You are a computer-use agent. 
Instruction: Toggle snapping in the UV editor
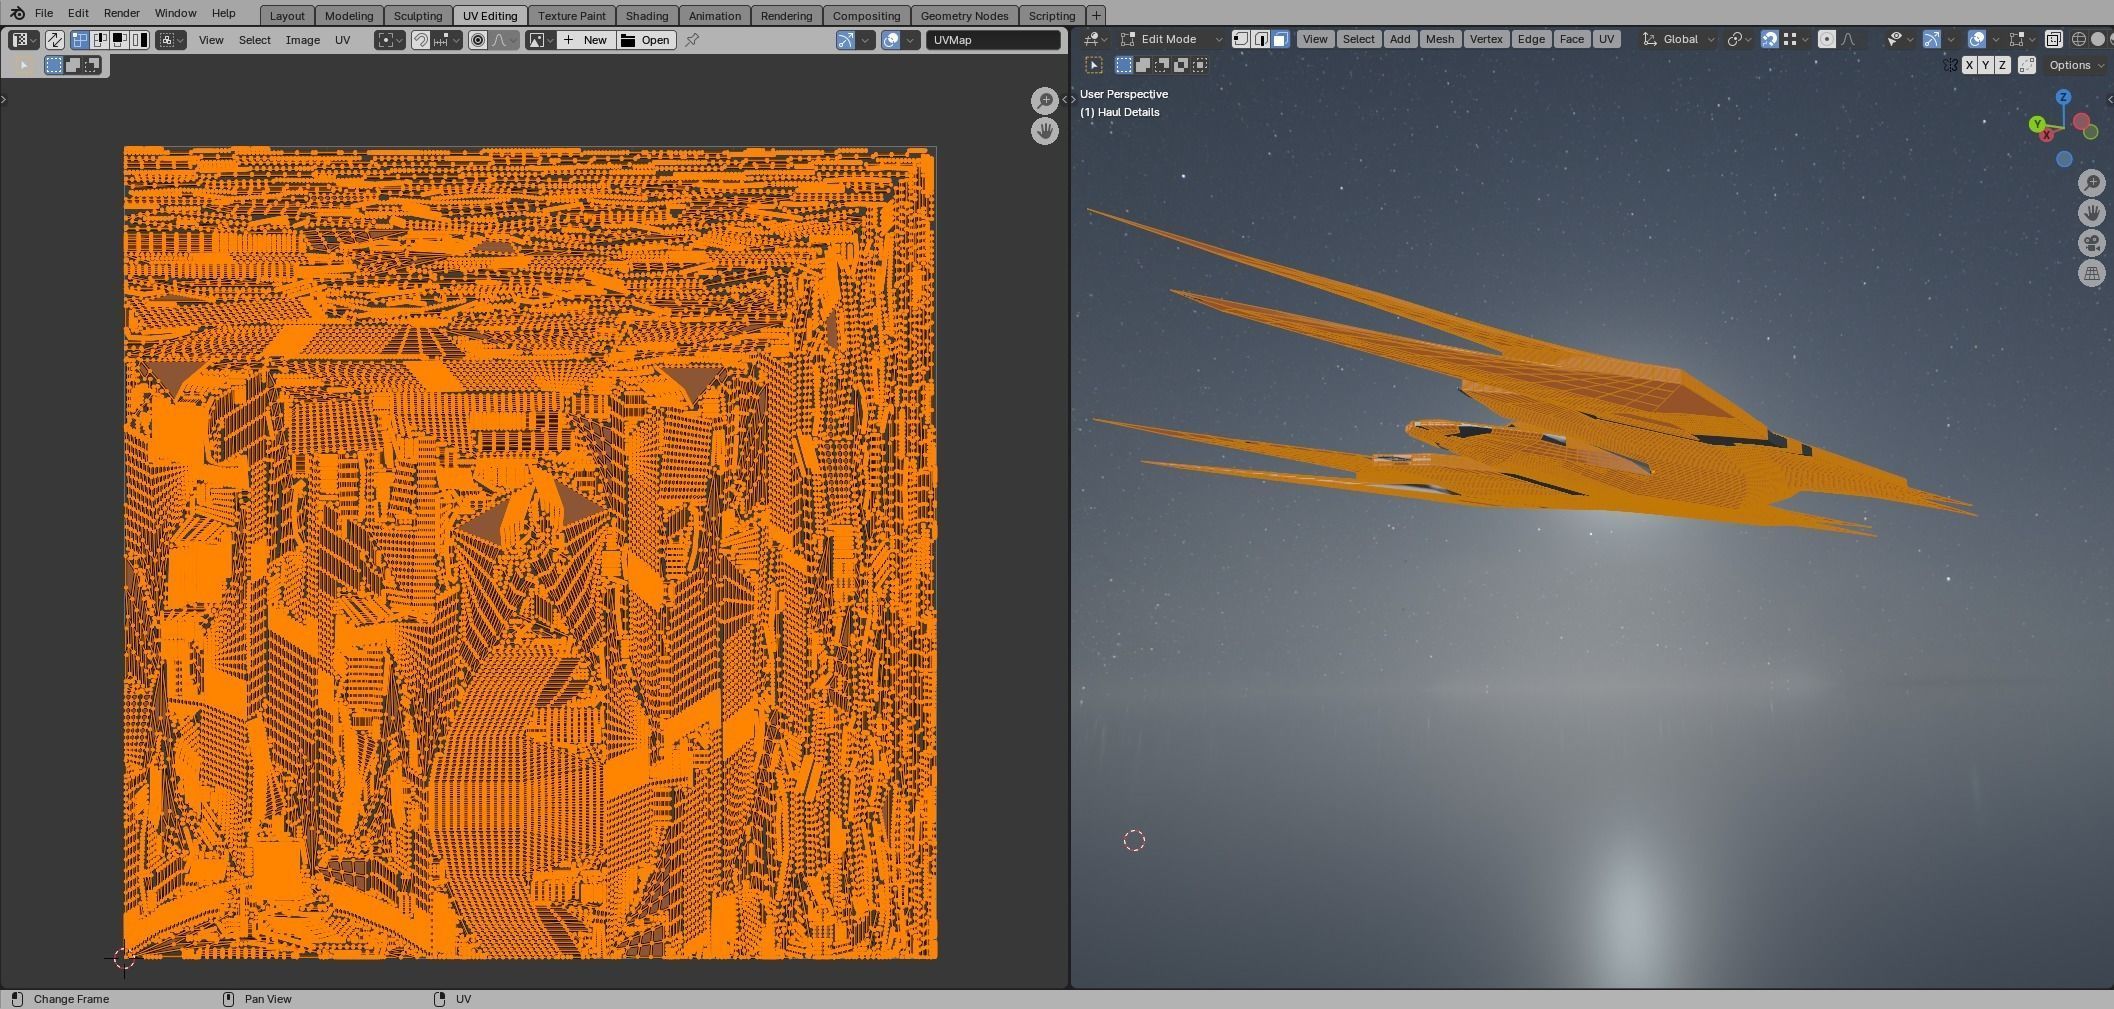421,40
